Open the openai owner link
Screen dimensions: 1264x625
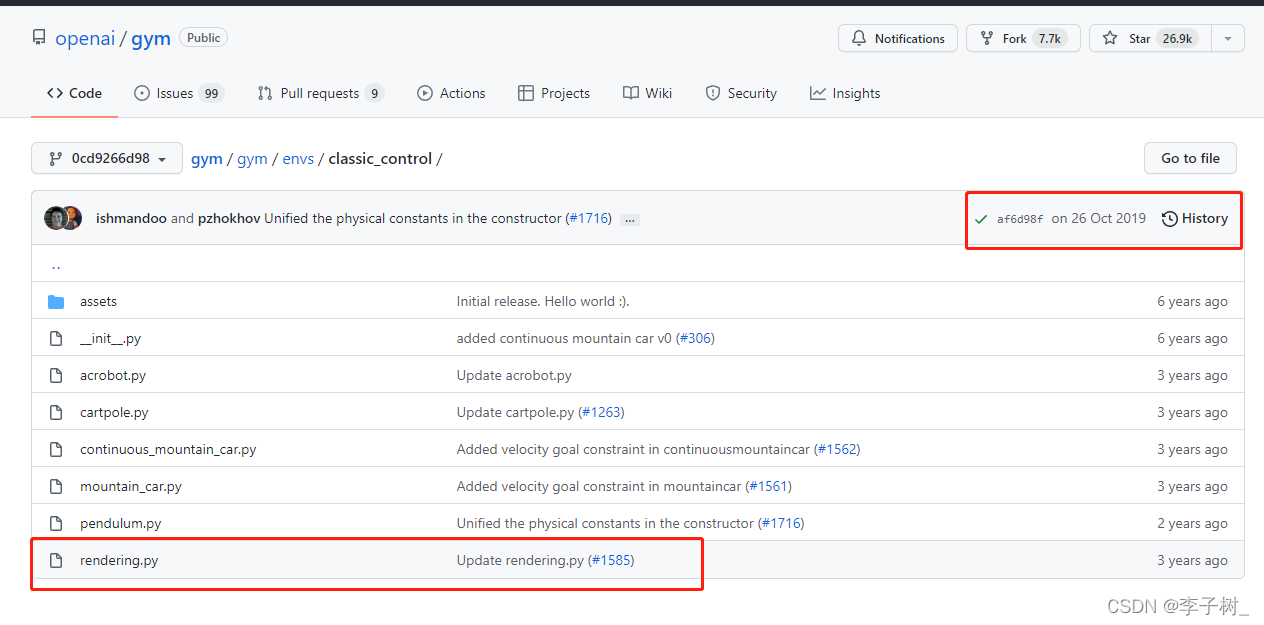pos(85,39)
